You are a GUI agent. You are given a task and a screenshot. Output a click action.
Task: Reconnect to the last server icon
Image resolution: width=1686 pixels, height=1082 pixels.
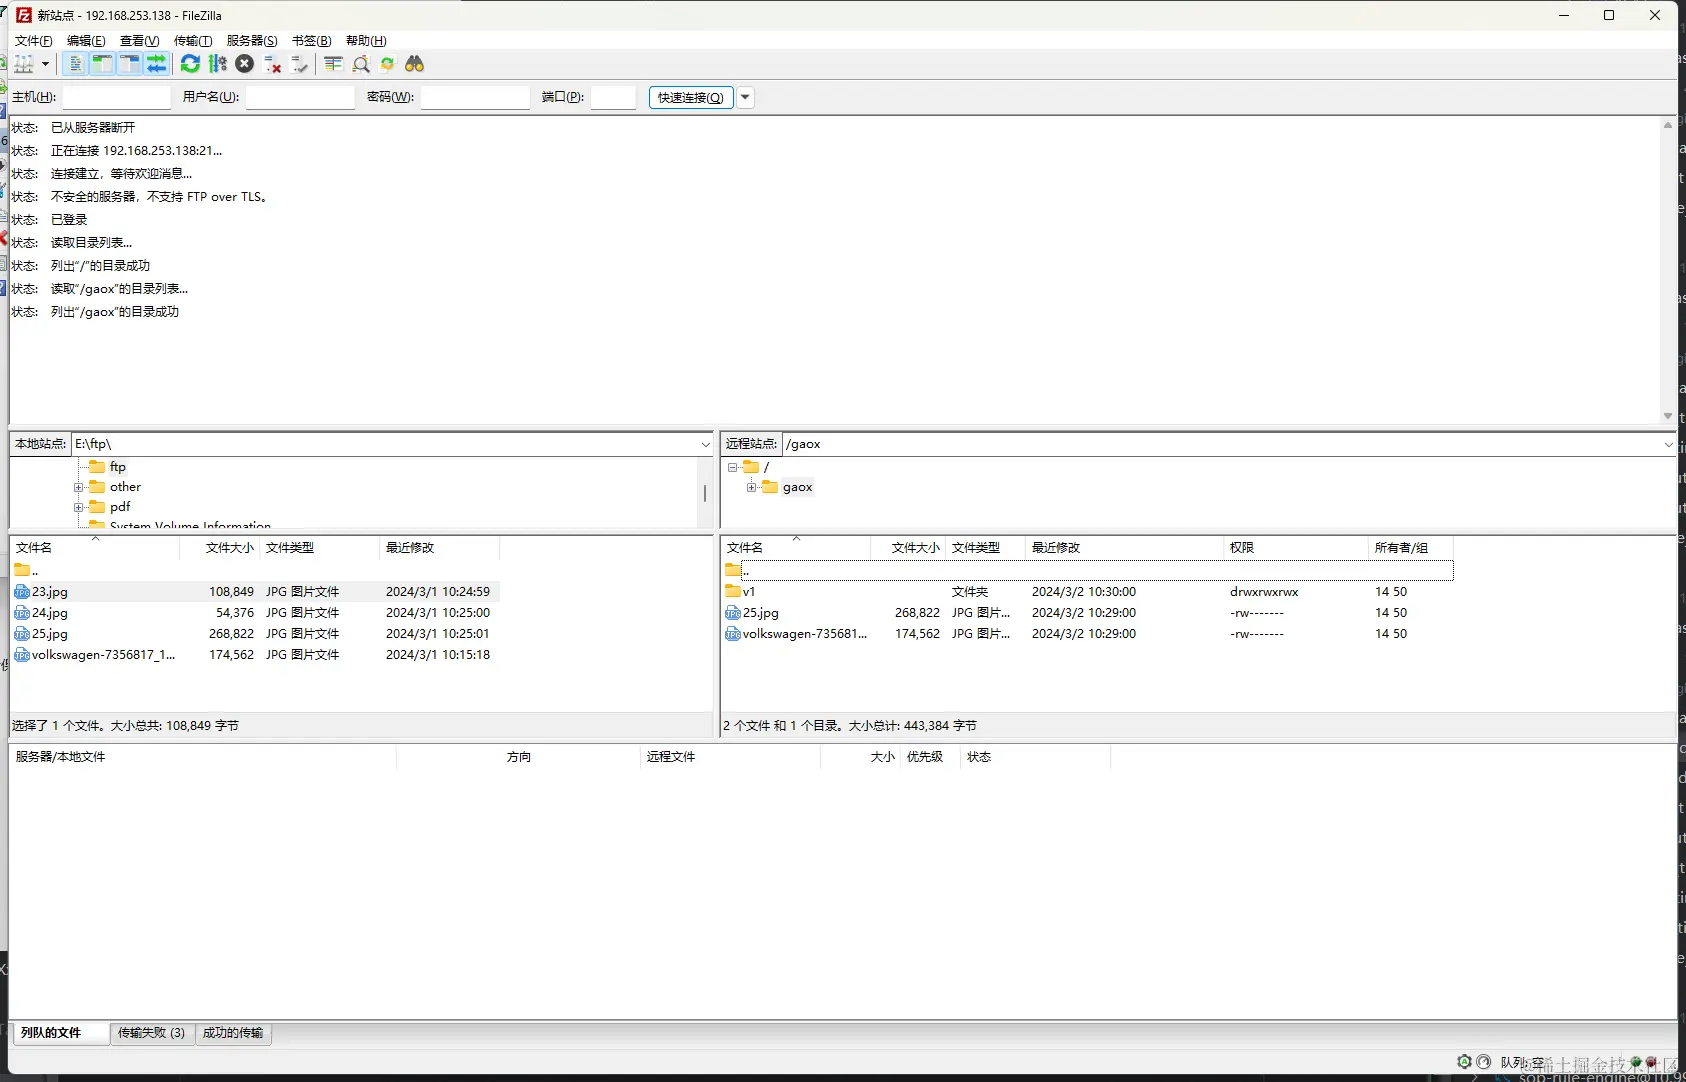tap(299, 64)
